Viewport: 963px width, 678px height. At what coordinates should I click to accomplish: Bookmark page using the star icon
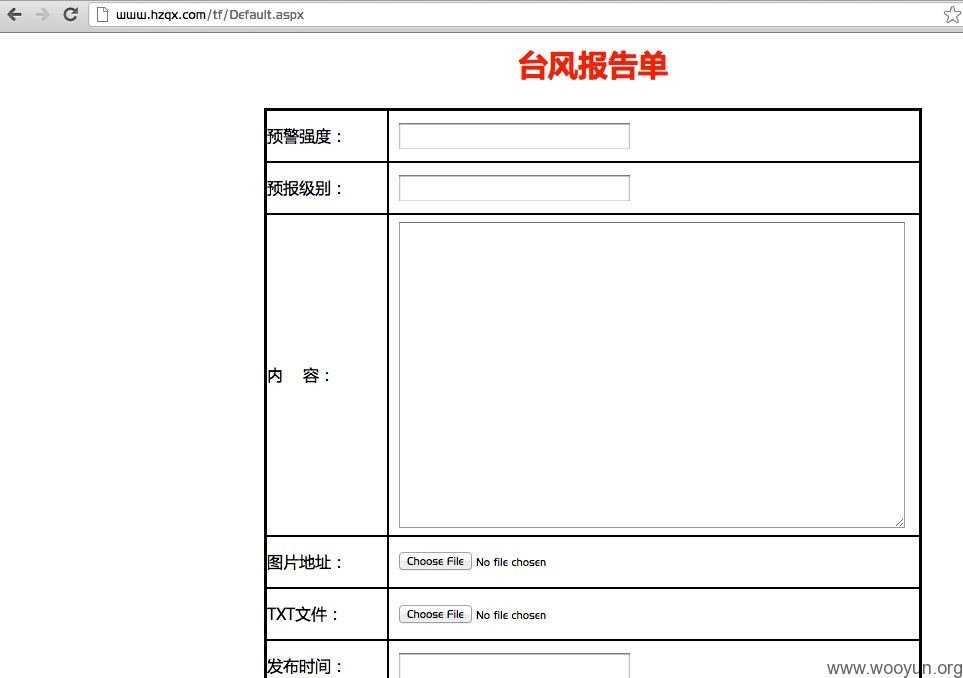click(952, 14)
